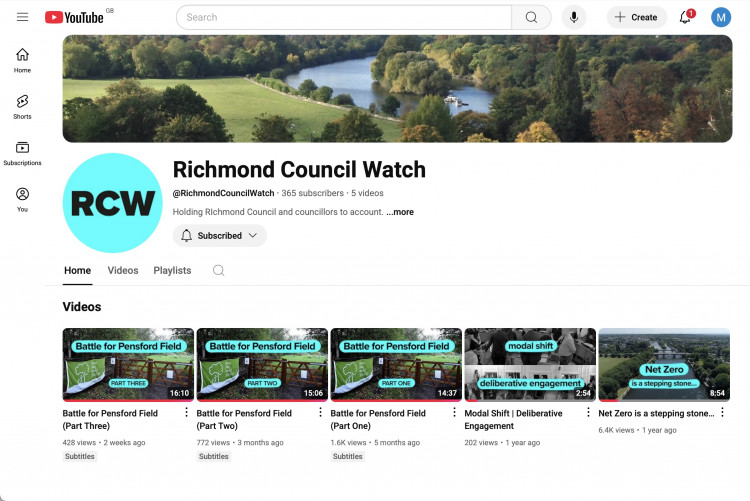Open options menu for Part Three video
750x501 pixels.
(186, 412)
